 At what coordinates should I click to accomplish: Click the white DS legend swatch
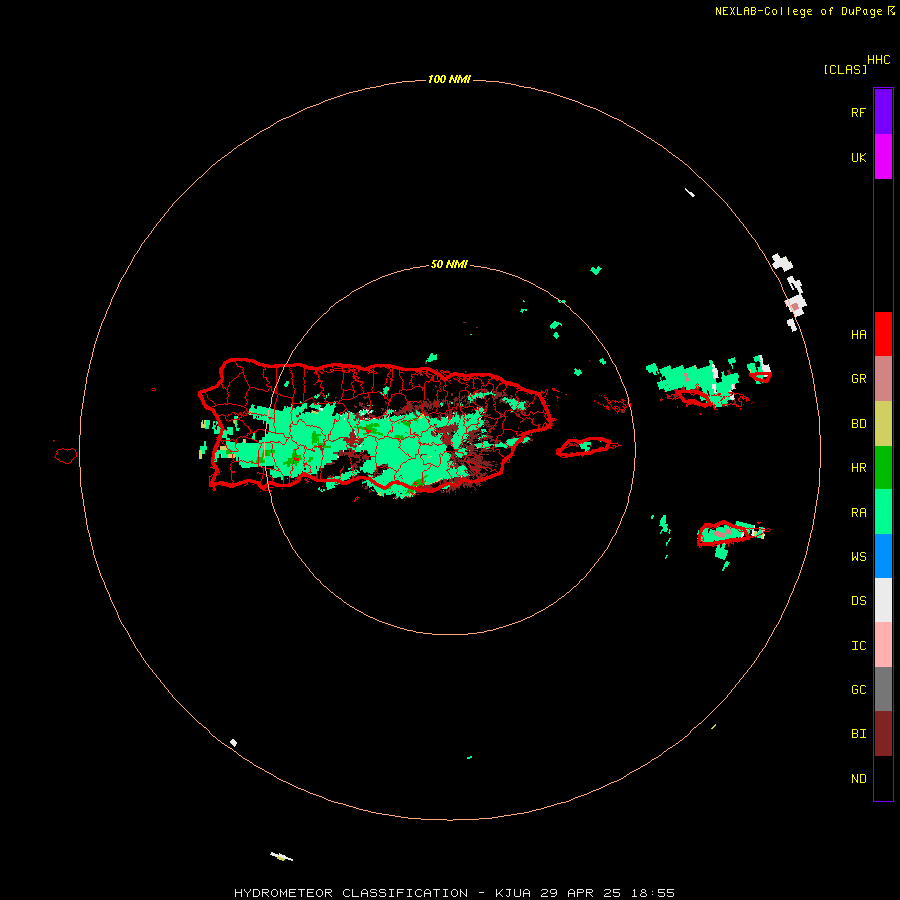point(883,600)
